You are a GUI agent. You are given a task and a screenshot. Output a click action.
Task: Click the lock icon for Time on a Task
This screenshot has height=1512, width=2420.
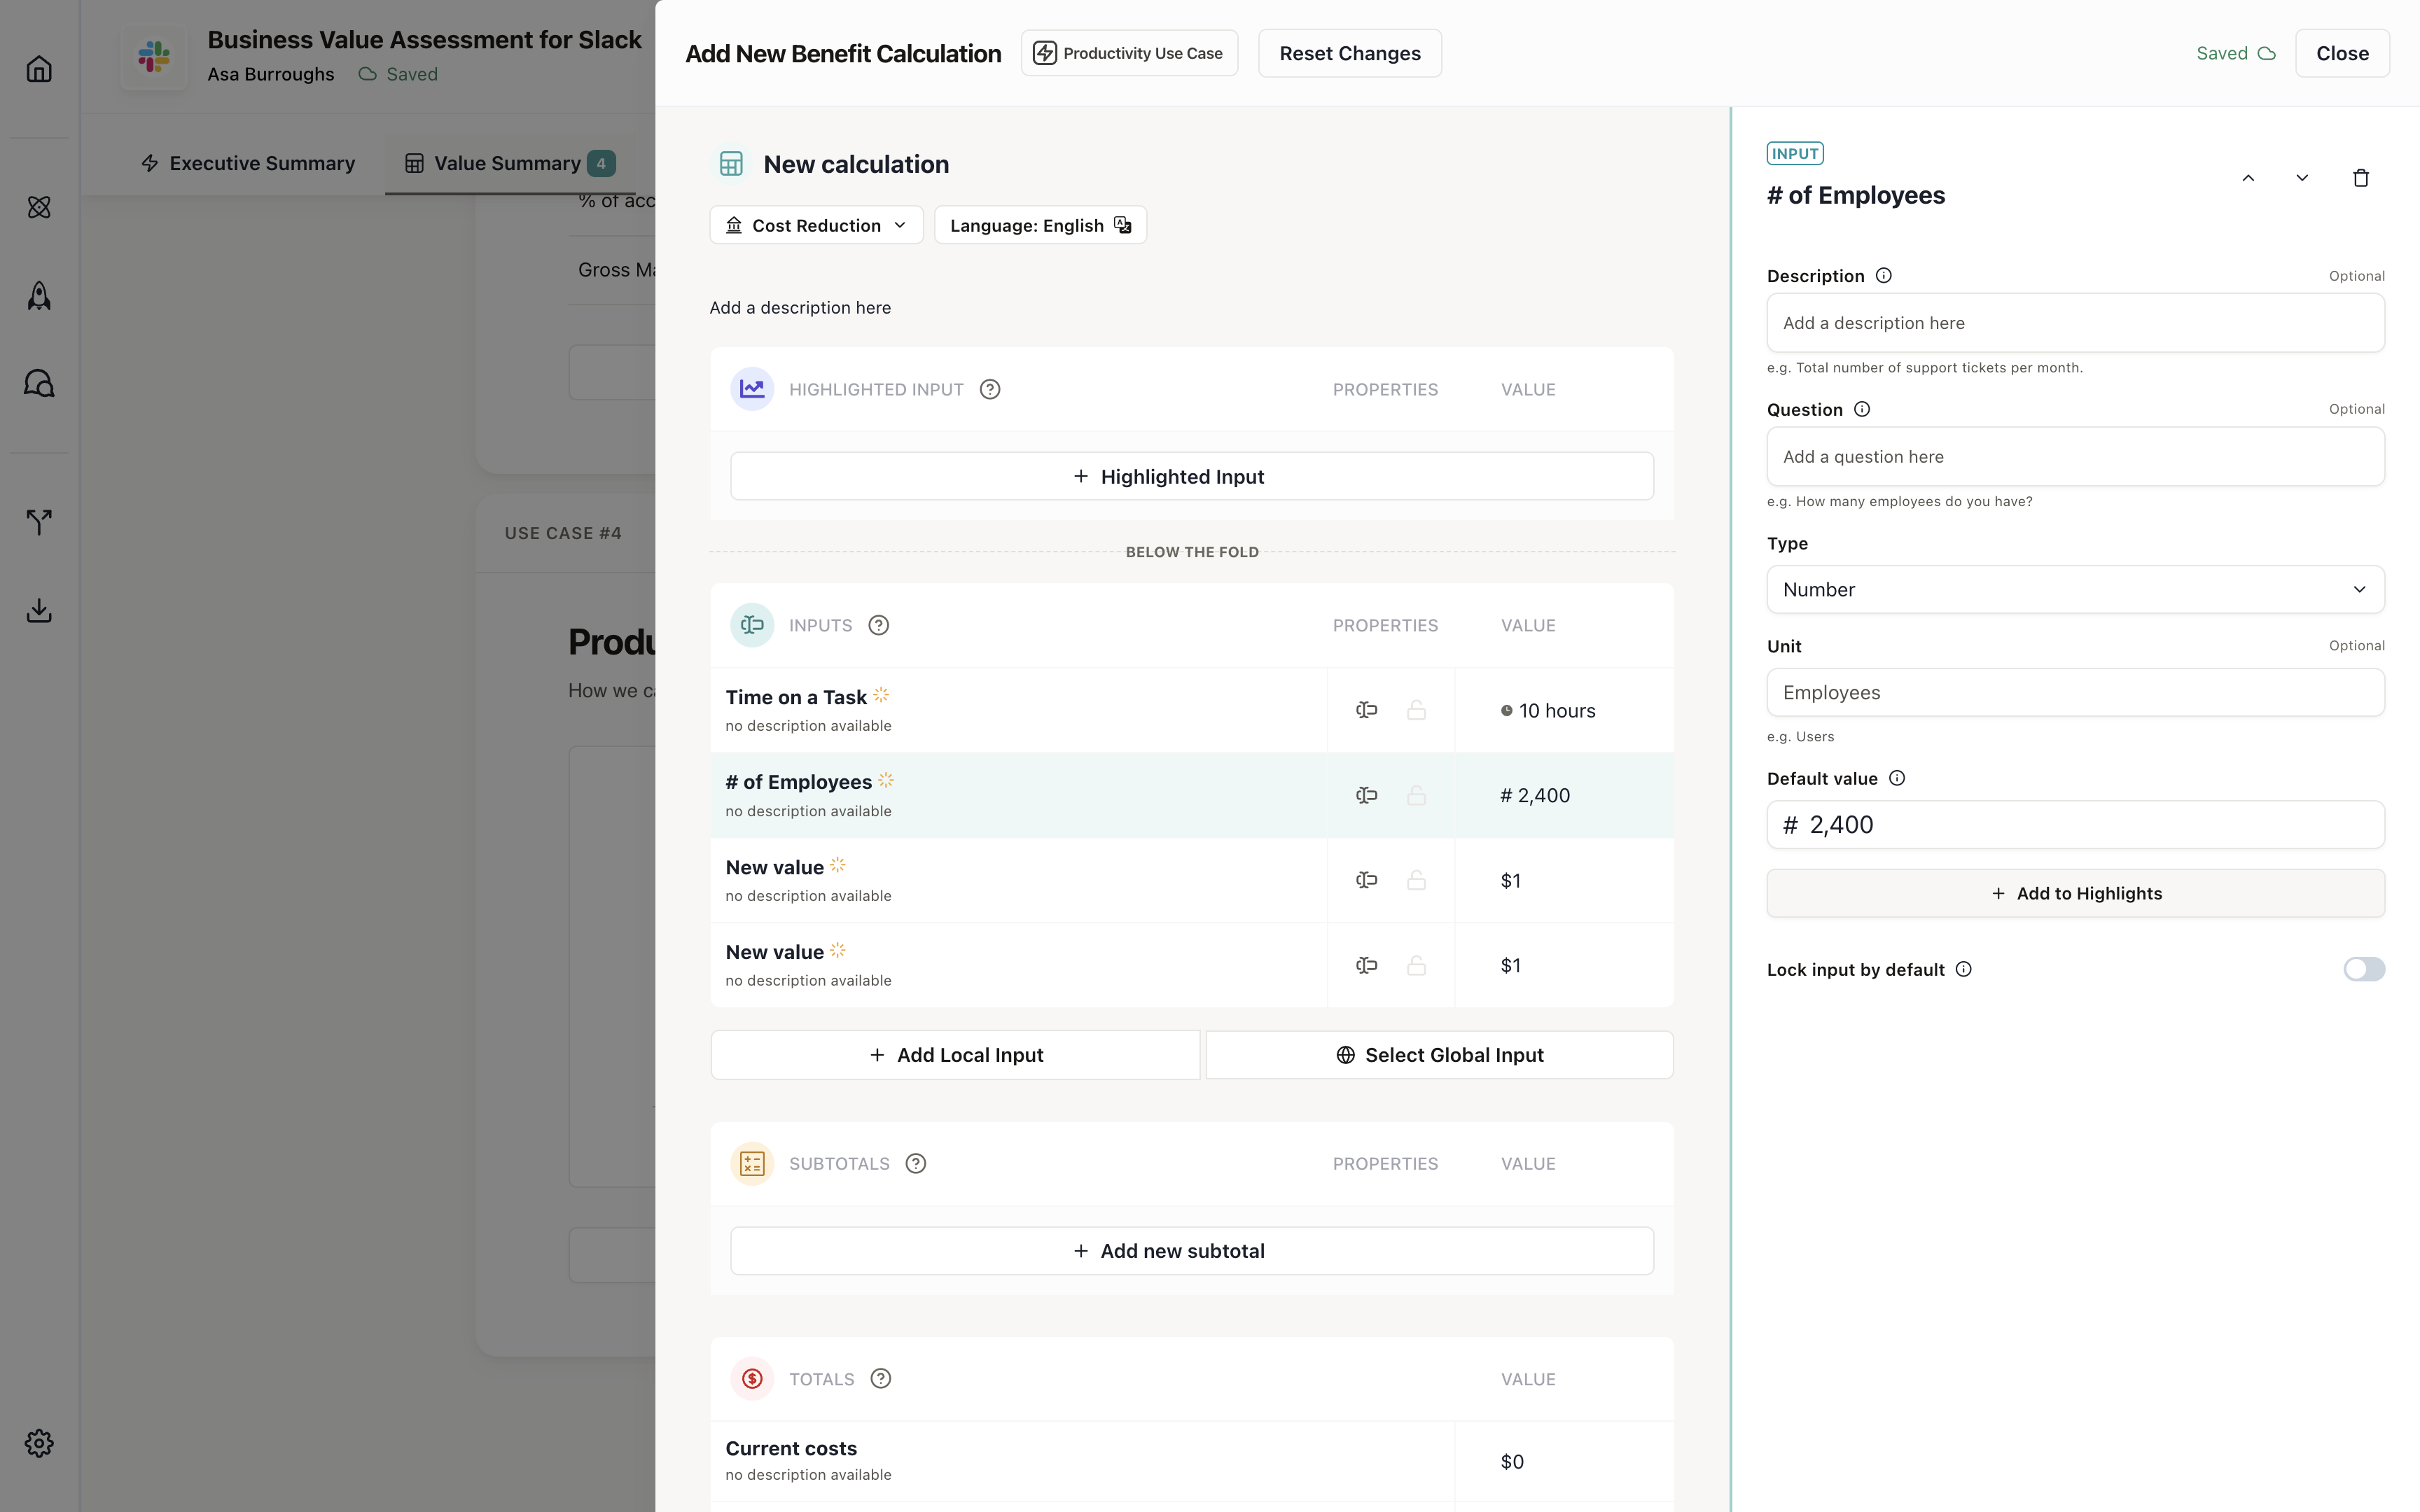click(1416, 711)
